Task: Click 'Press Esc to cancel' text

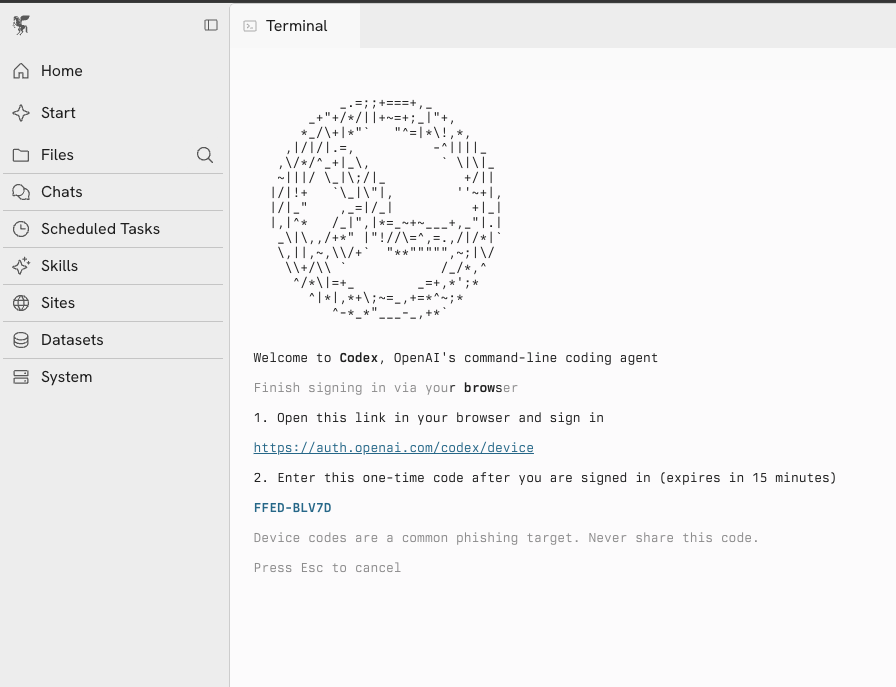Action: point(327,568)
